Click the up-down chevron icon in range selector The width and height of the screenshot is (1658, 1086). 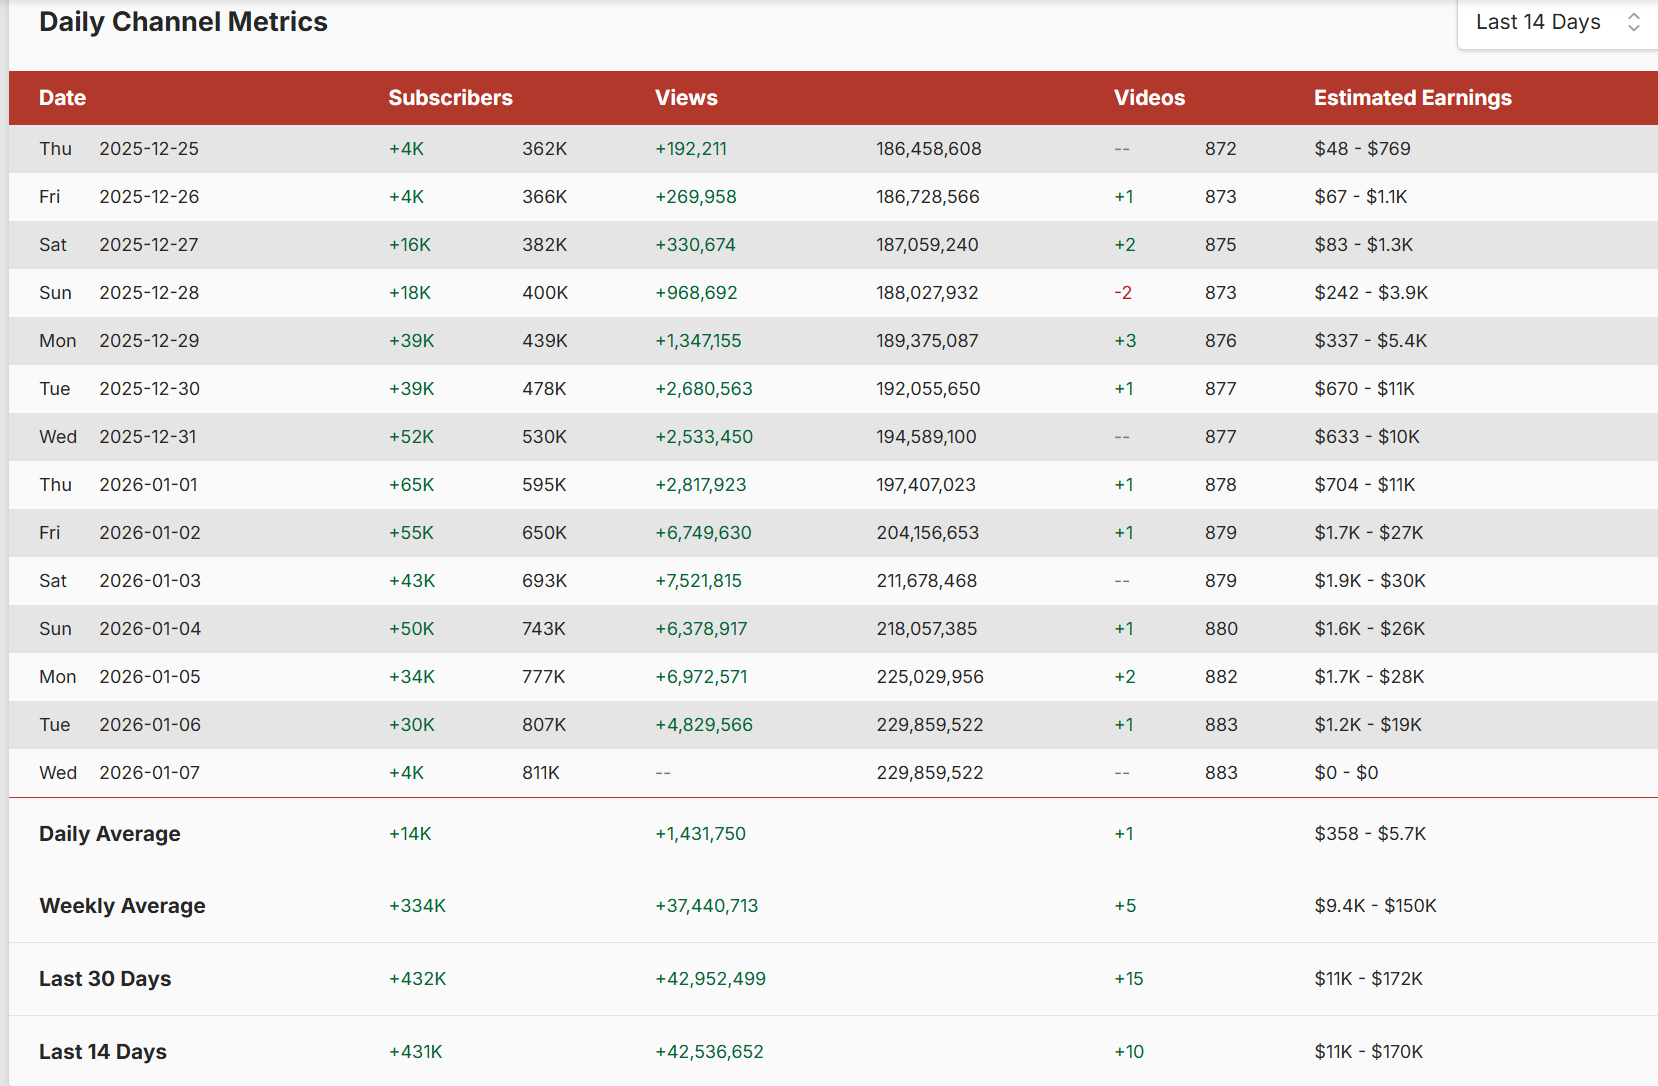(1633, 22)
